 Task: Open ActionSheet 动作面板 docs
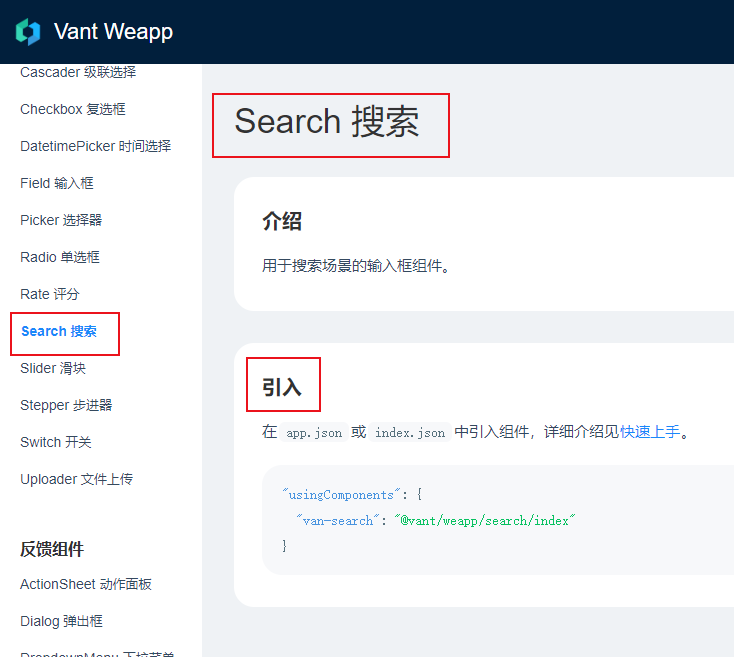point(86,584)
